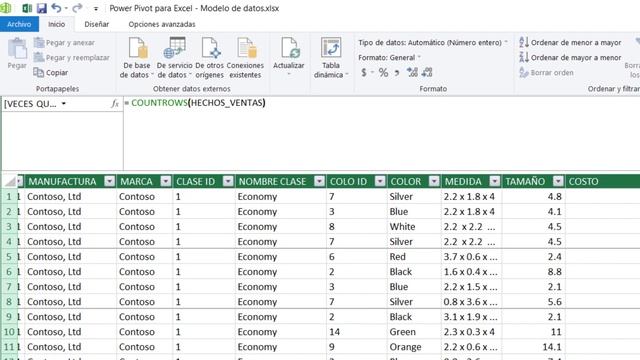Open the measure name box dropdown
The image size is (640, 360).
(64, 104)
